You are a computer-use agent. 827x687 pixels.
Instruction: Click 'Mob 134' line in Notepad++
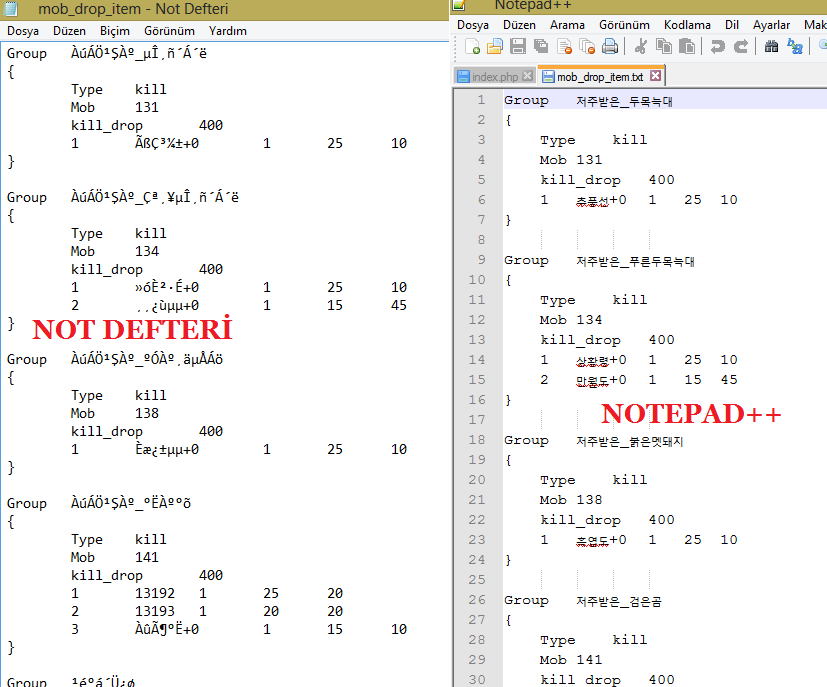(571, 320)
